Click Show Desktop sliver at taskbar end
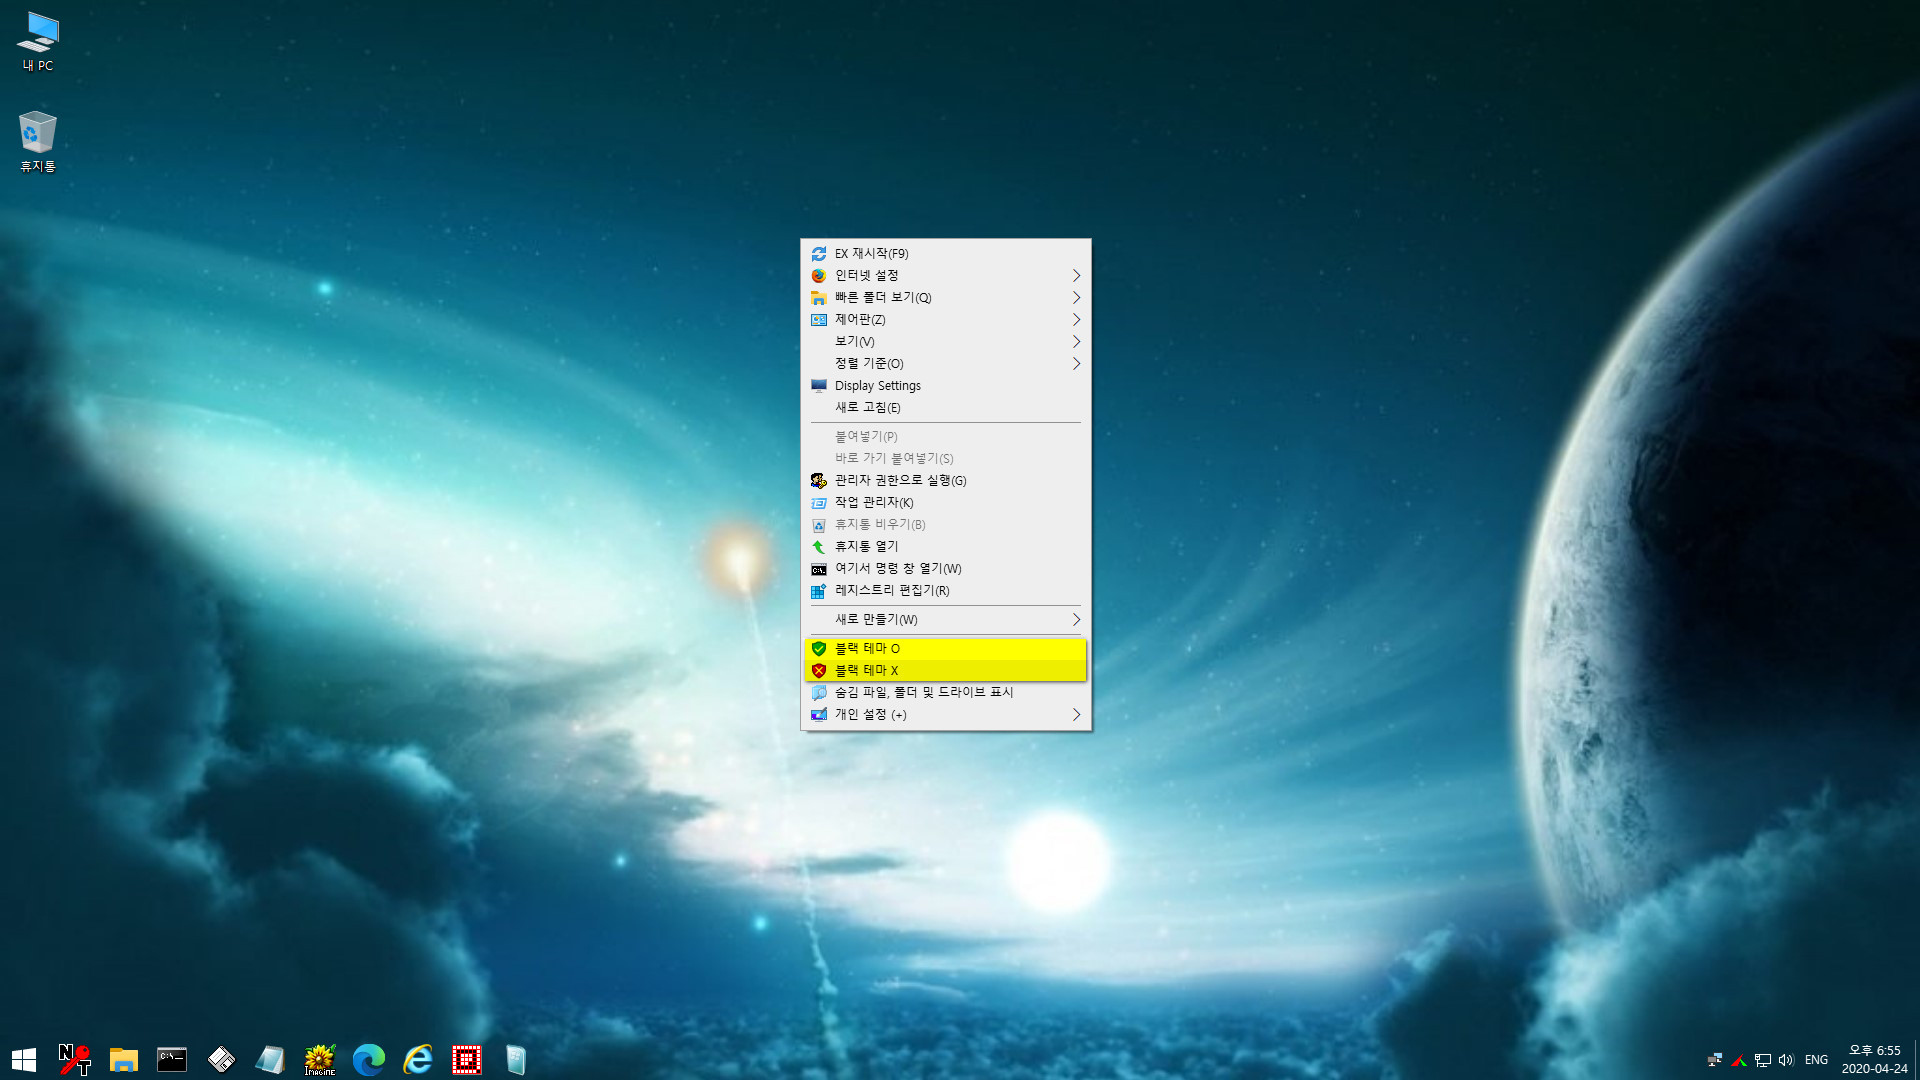 1917,1060
